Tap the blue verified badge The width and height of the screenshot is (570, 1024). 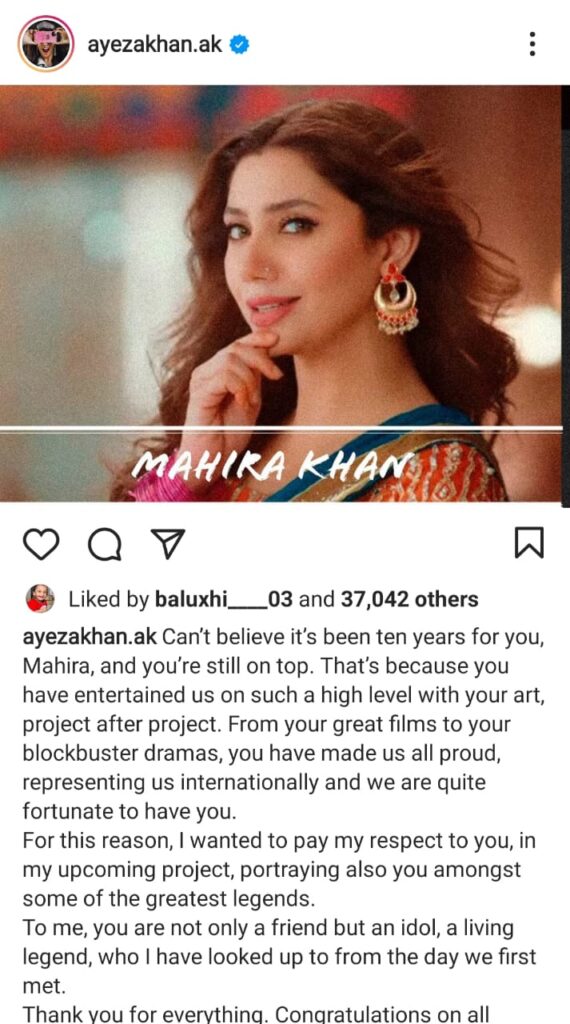point(240,45)
